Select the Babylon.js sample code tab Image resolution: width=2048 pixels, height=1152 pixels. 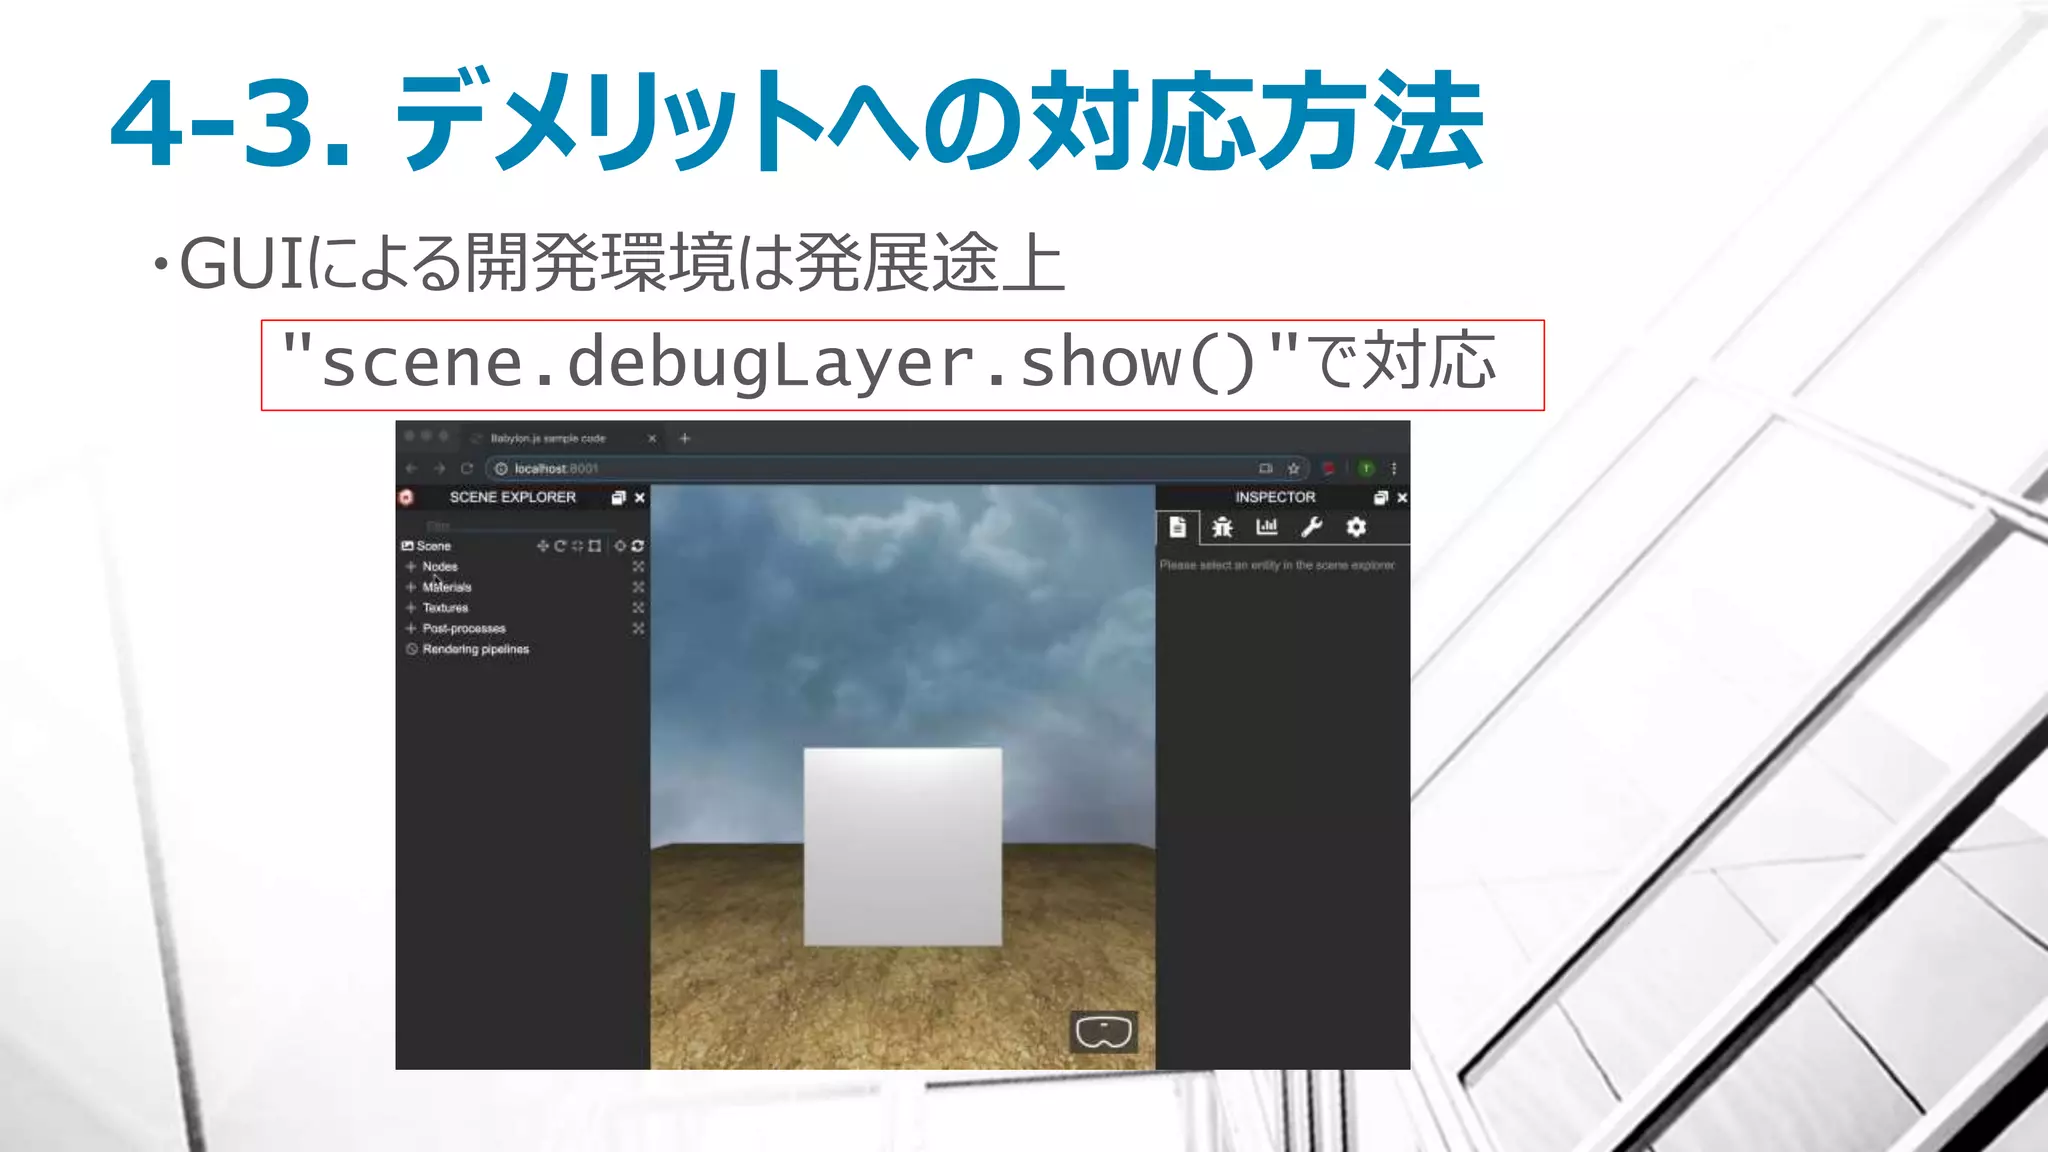[x=564, y=438]
